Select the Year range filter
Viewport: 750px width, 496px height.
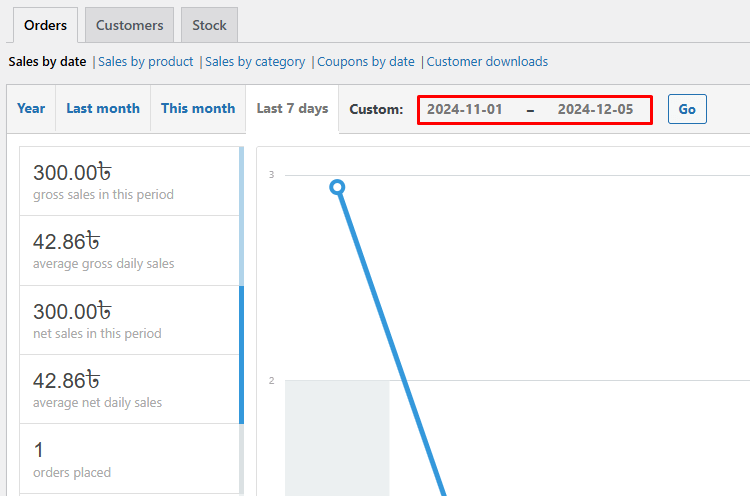tap(31, 109)
